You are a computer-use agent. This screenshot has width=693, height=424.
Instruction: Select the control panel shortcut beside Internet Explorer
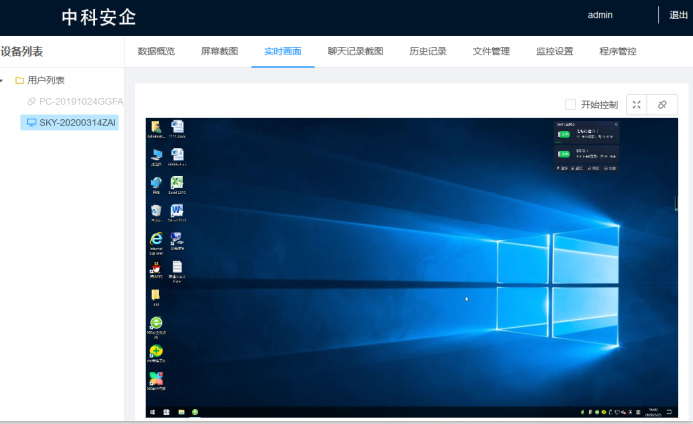[177, 241]
